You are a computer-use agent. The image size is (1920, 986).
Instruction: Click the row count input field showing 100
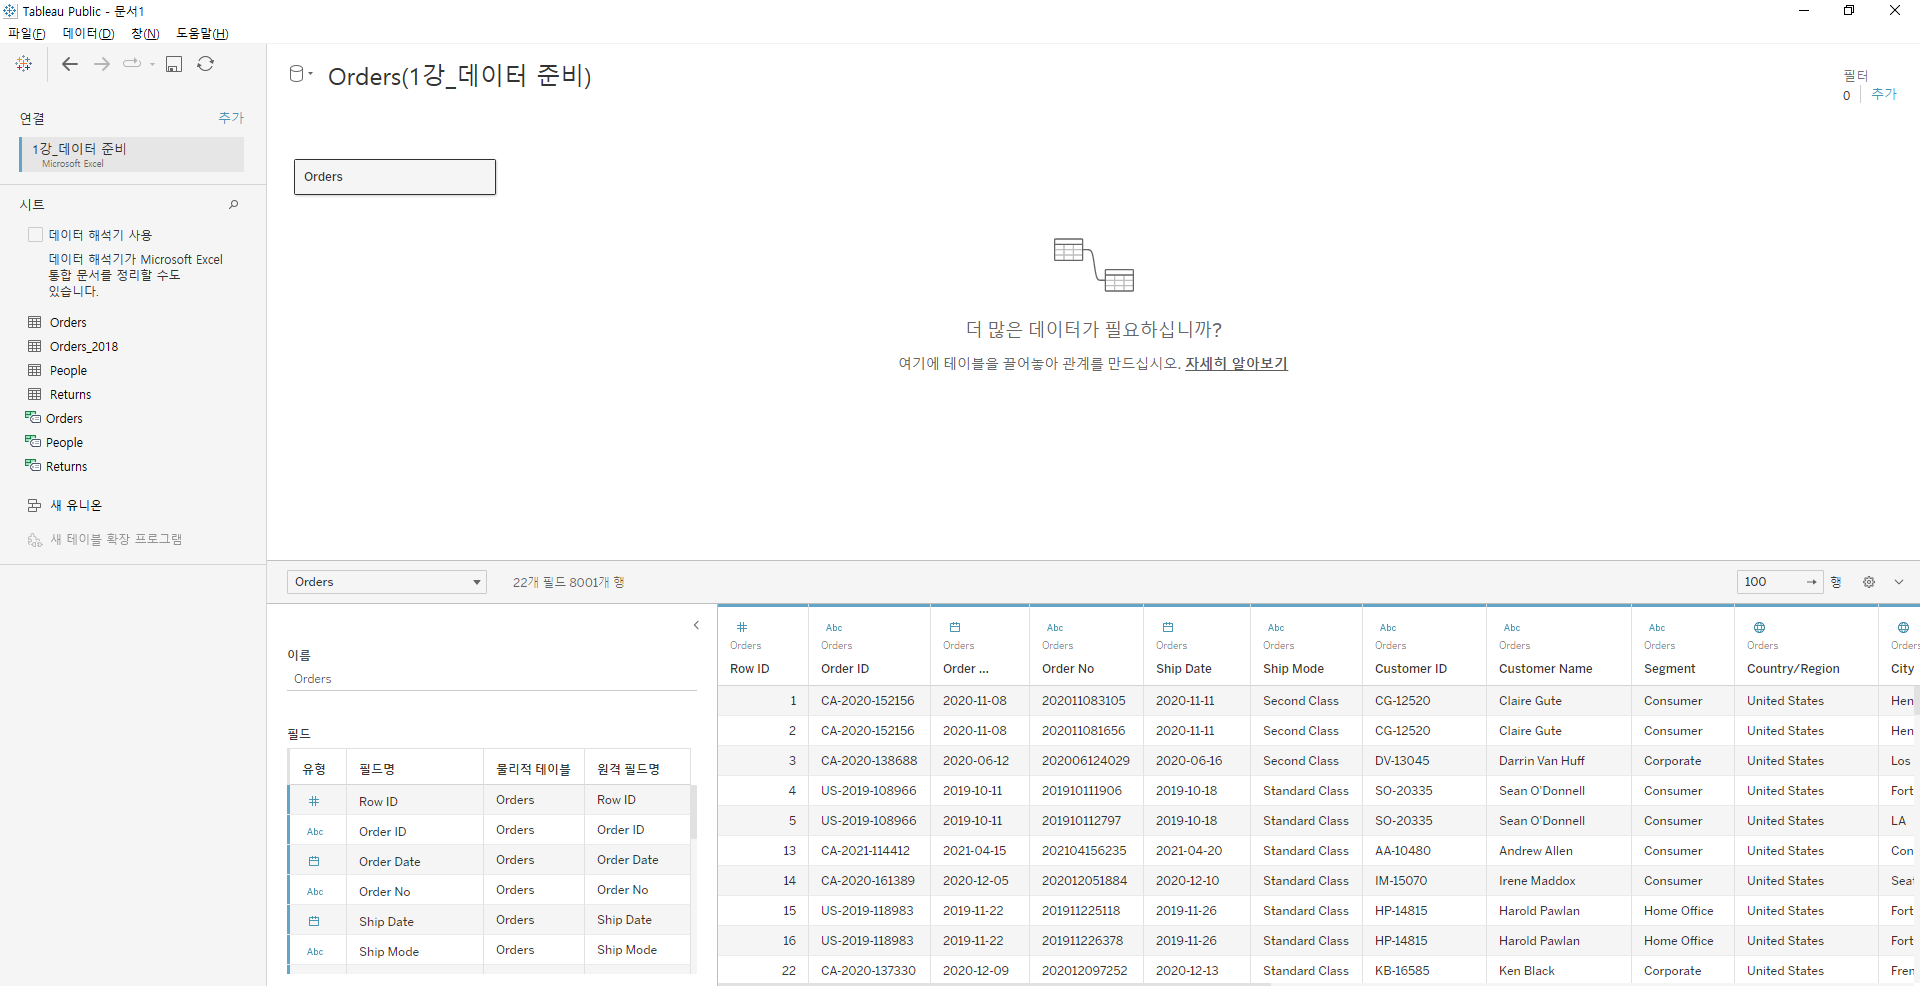[1772, 582]
